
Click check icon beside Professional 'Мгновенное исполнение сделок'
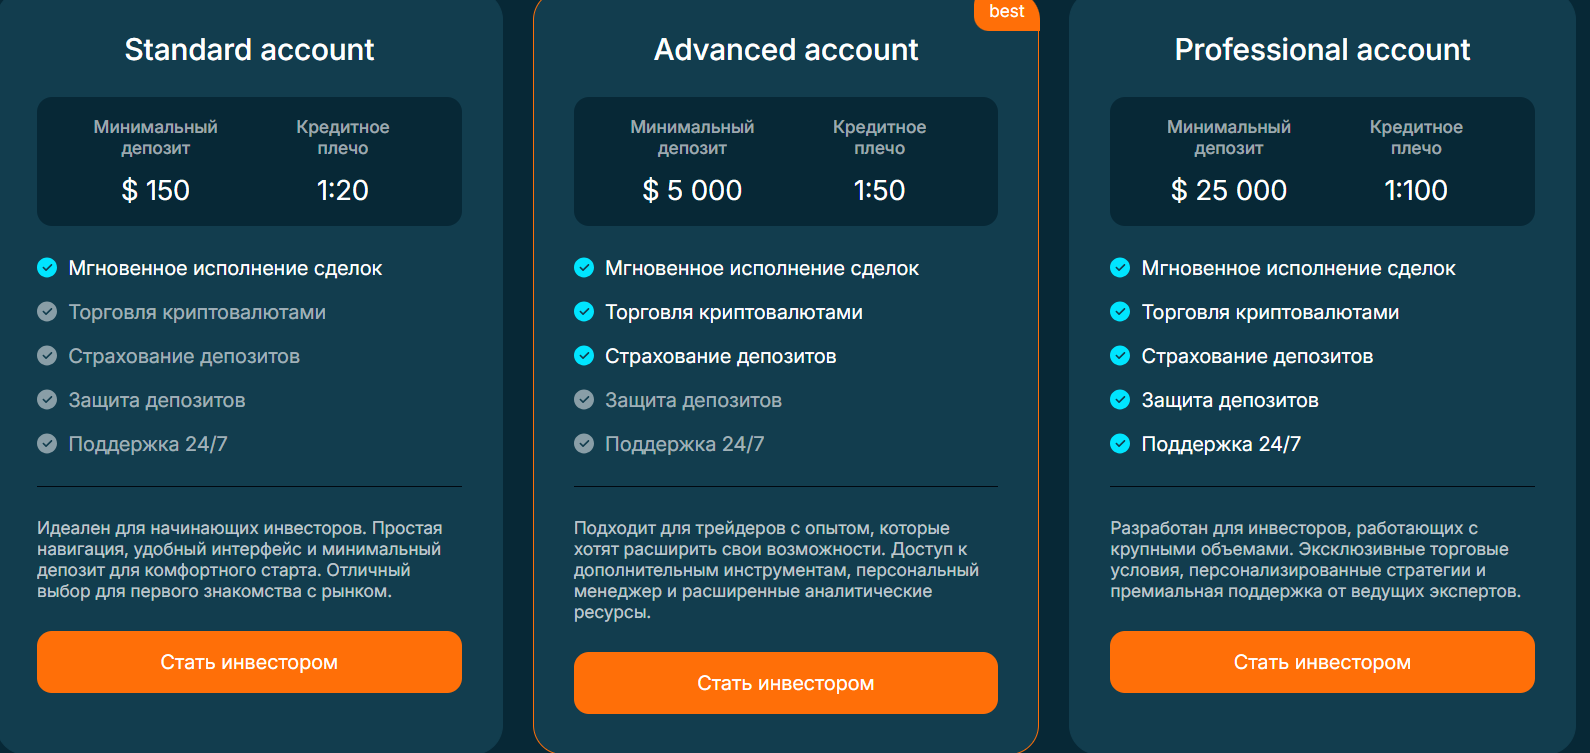click(1120, 267)
